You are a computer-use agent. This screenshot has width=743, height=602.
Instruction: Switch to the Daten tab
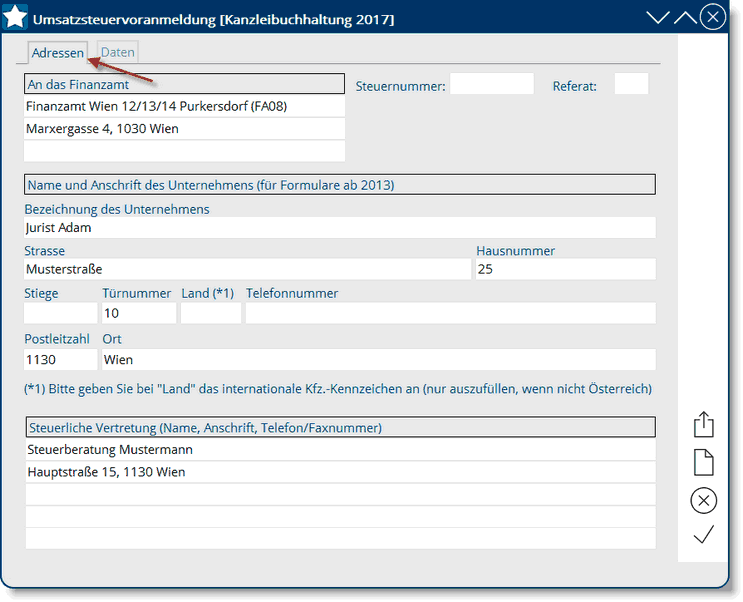(117, 53)
